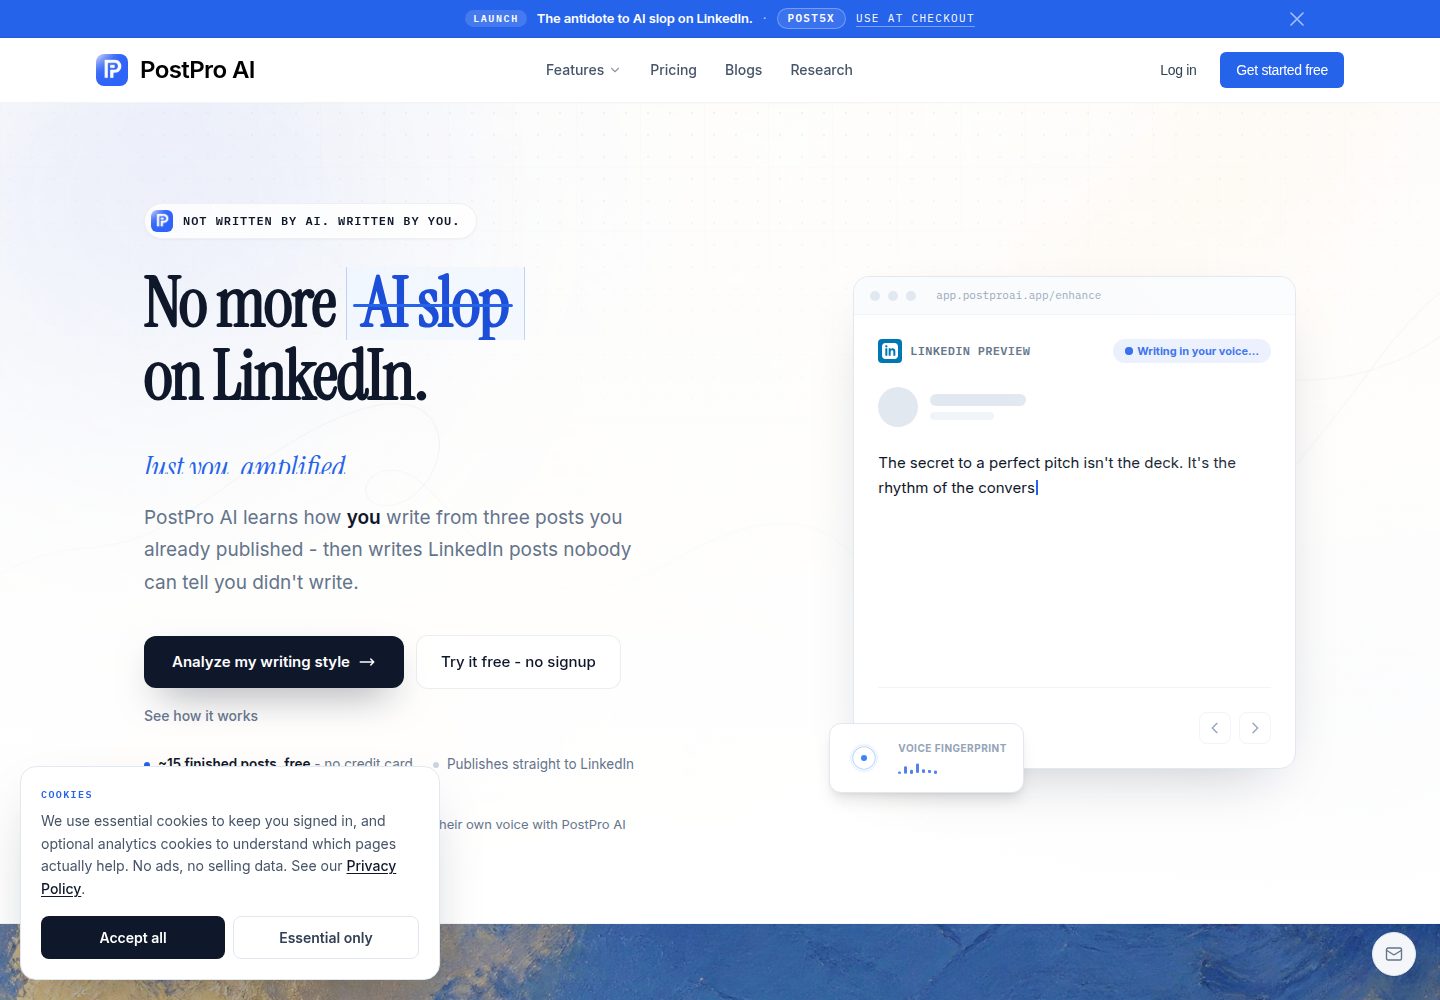Image resolution: width=1440 pixels, height=1000 pixels.
Task: Open the Research nav item
Action: point(821,70)
